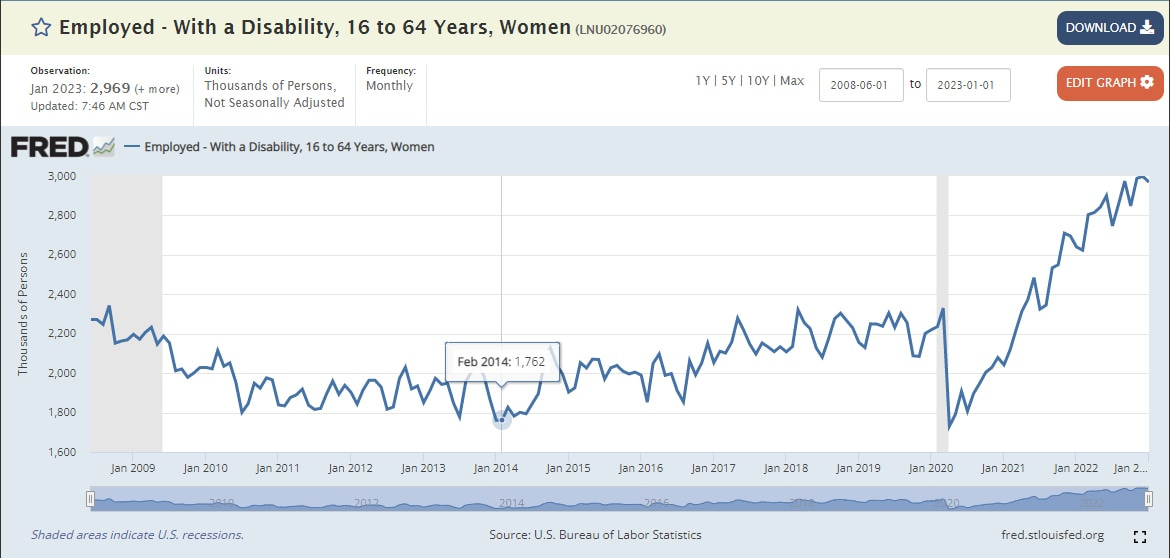
Task: Click the DOWNLOAD button
Action: click(1110, 28)
